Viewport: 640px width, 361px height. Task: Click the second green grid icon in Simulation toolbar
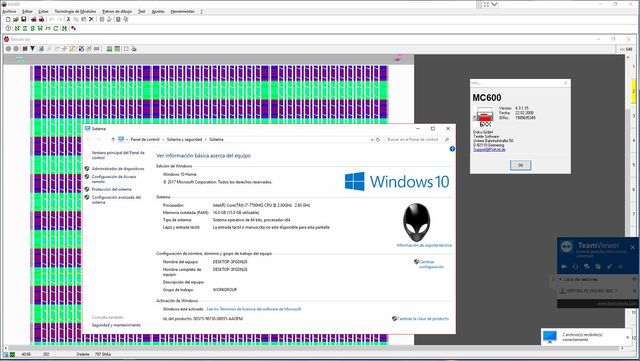pos(117,49)
